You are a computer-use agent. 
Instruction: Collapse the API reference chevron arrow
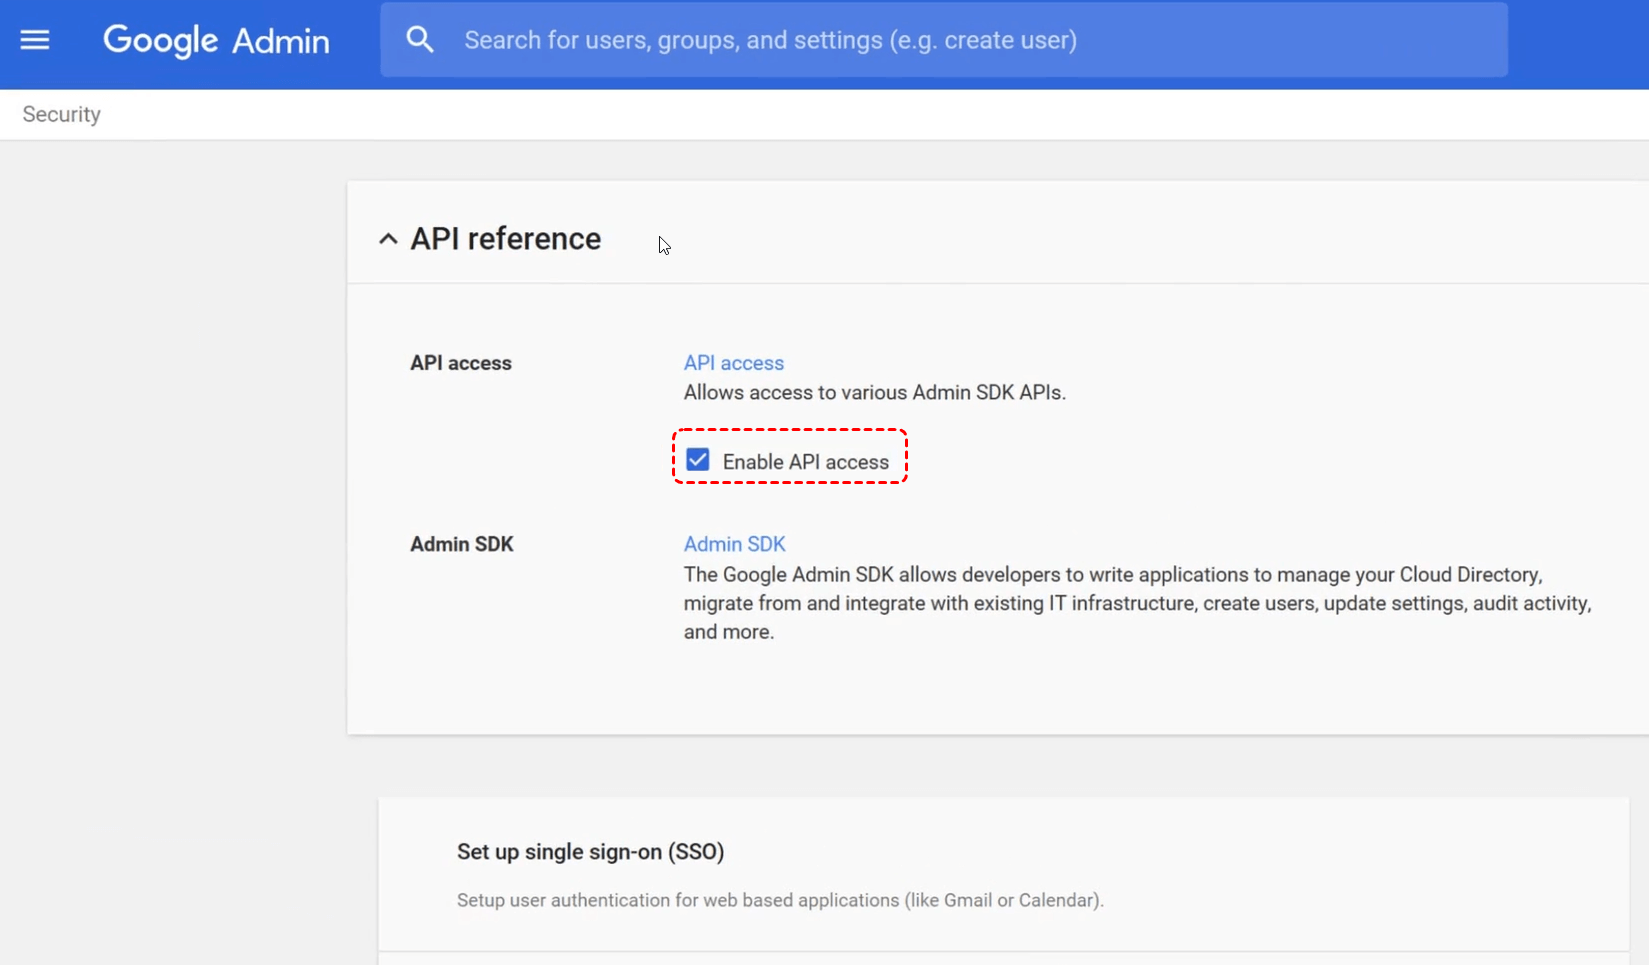coord(388,239)
